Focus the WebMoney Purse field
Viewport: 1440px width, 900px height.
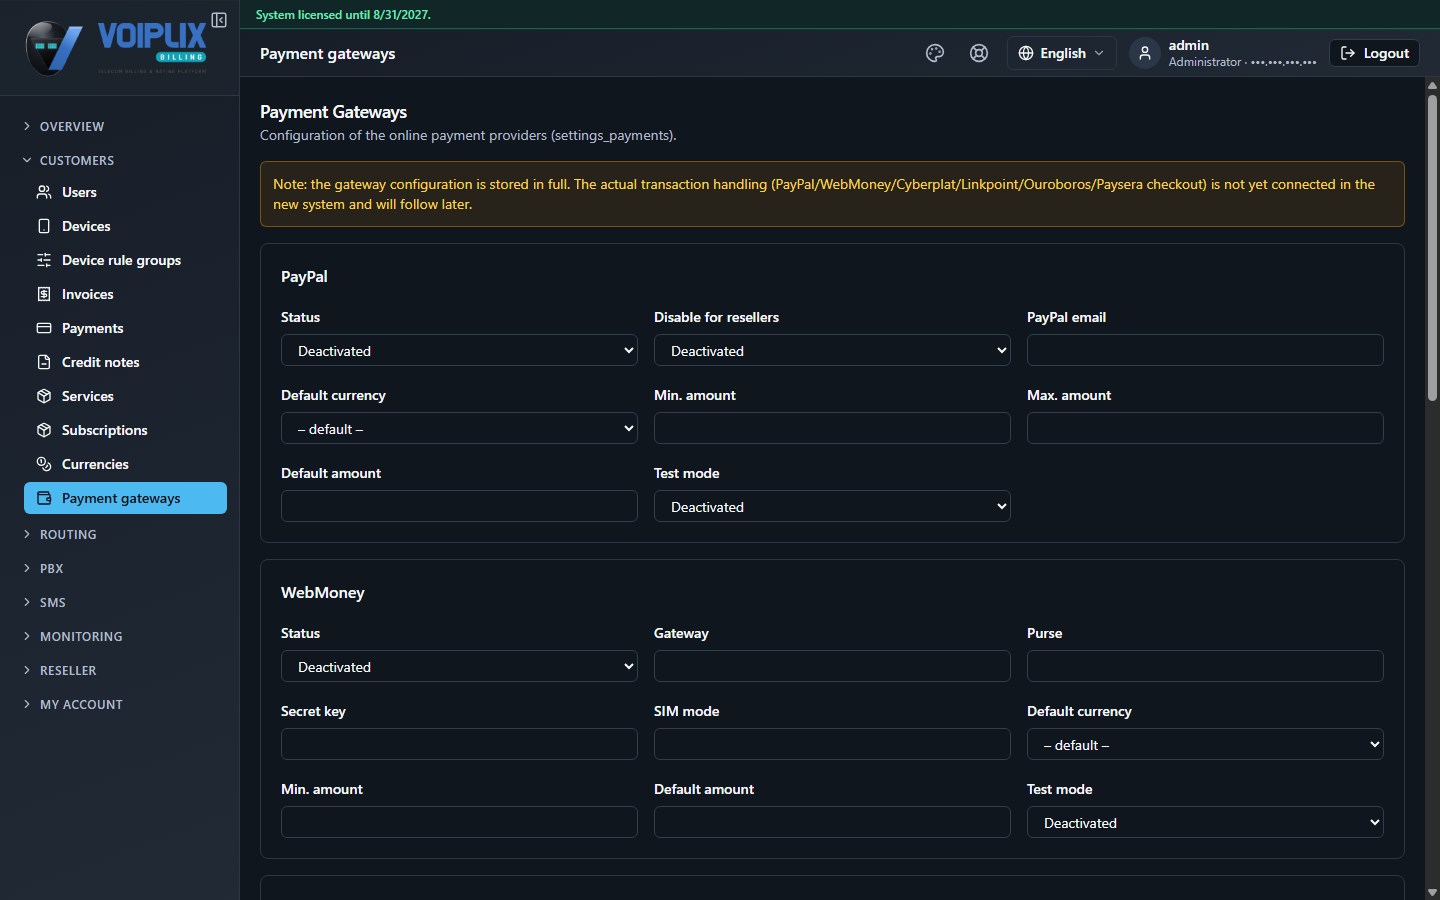(x=1205, y=666)
